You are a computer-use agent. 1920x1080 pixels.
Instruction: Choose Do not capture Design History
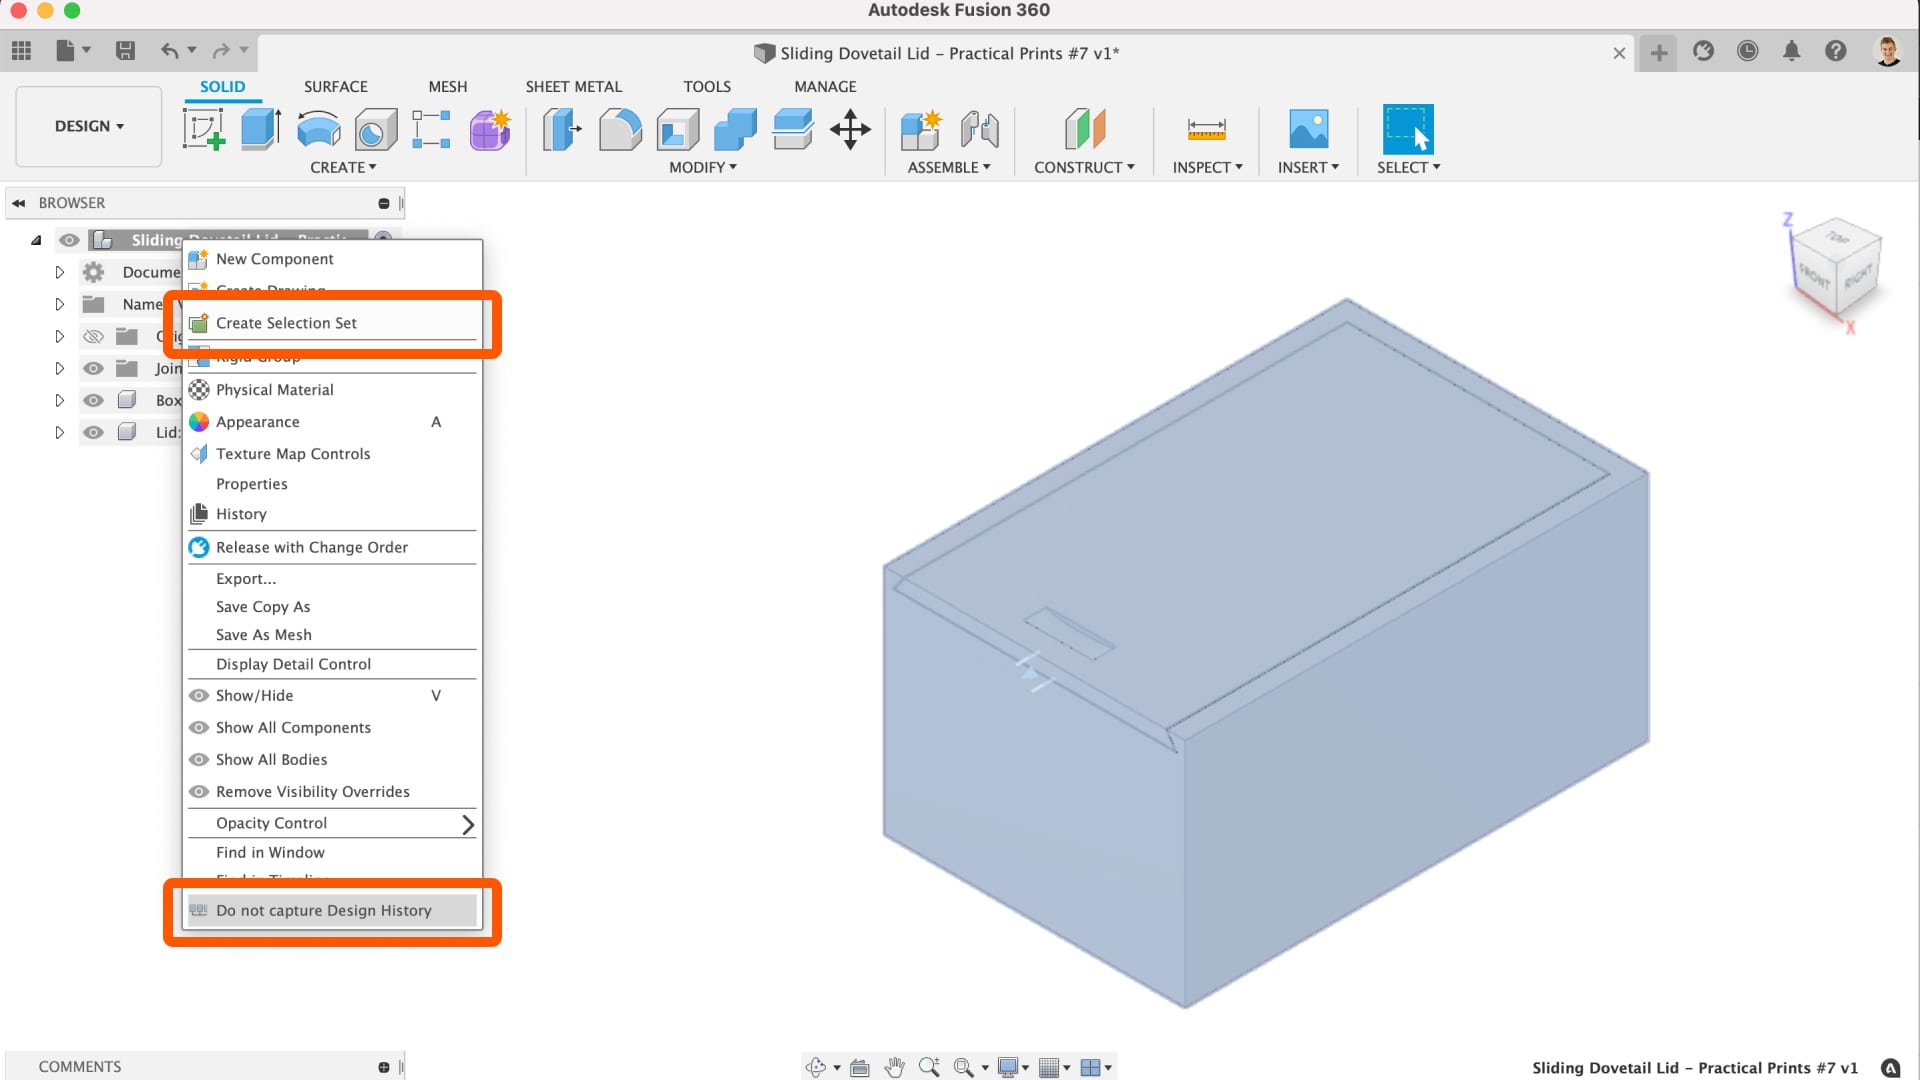[x=332, y=910]
